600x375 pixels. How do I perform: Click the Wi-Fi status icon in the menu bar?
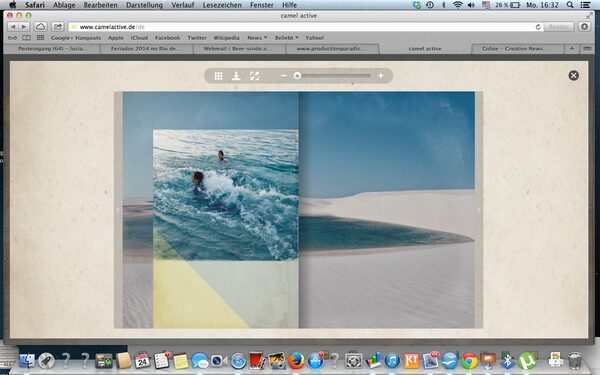(x=458, y=5)
